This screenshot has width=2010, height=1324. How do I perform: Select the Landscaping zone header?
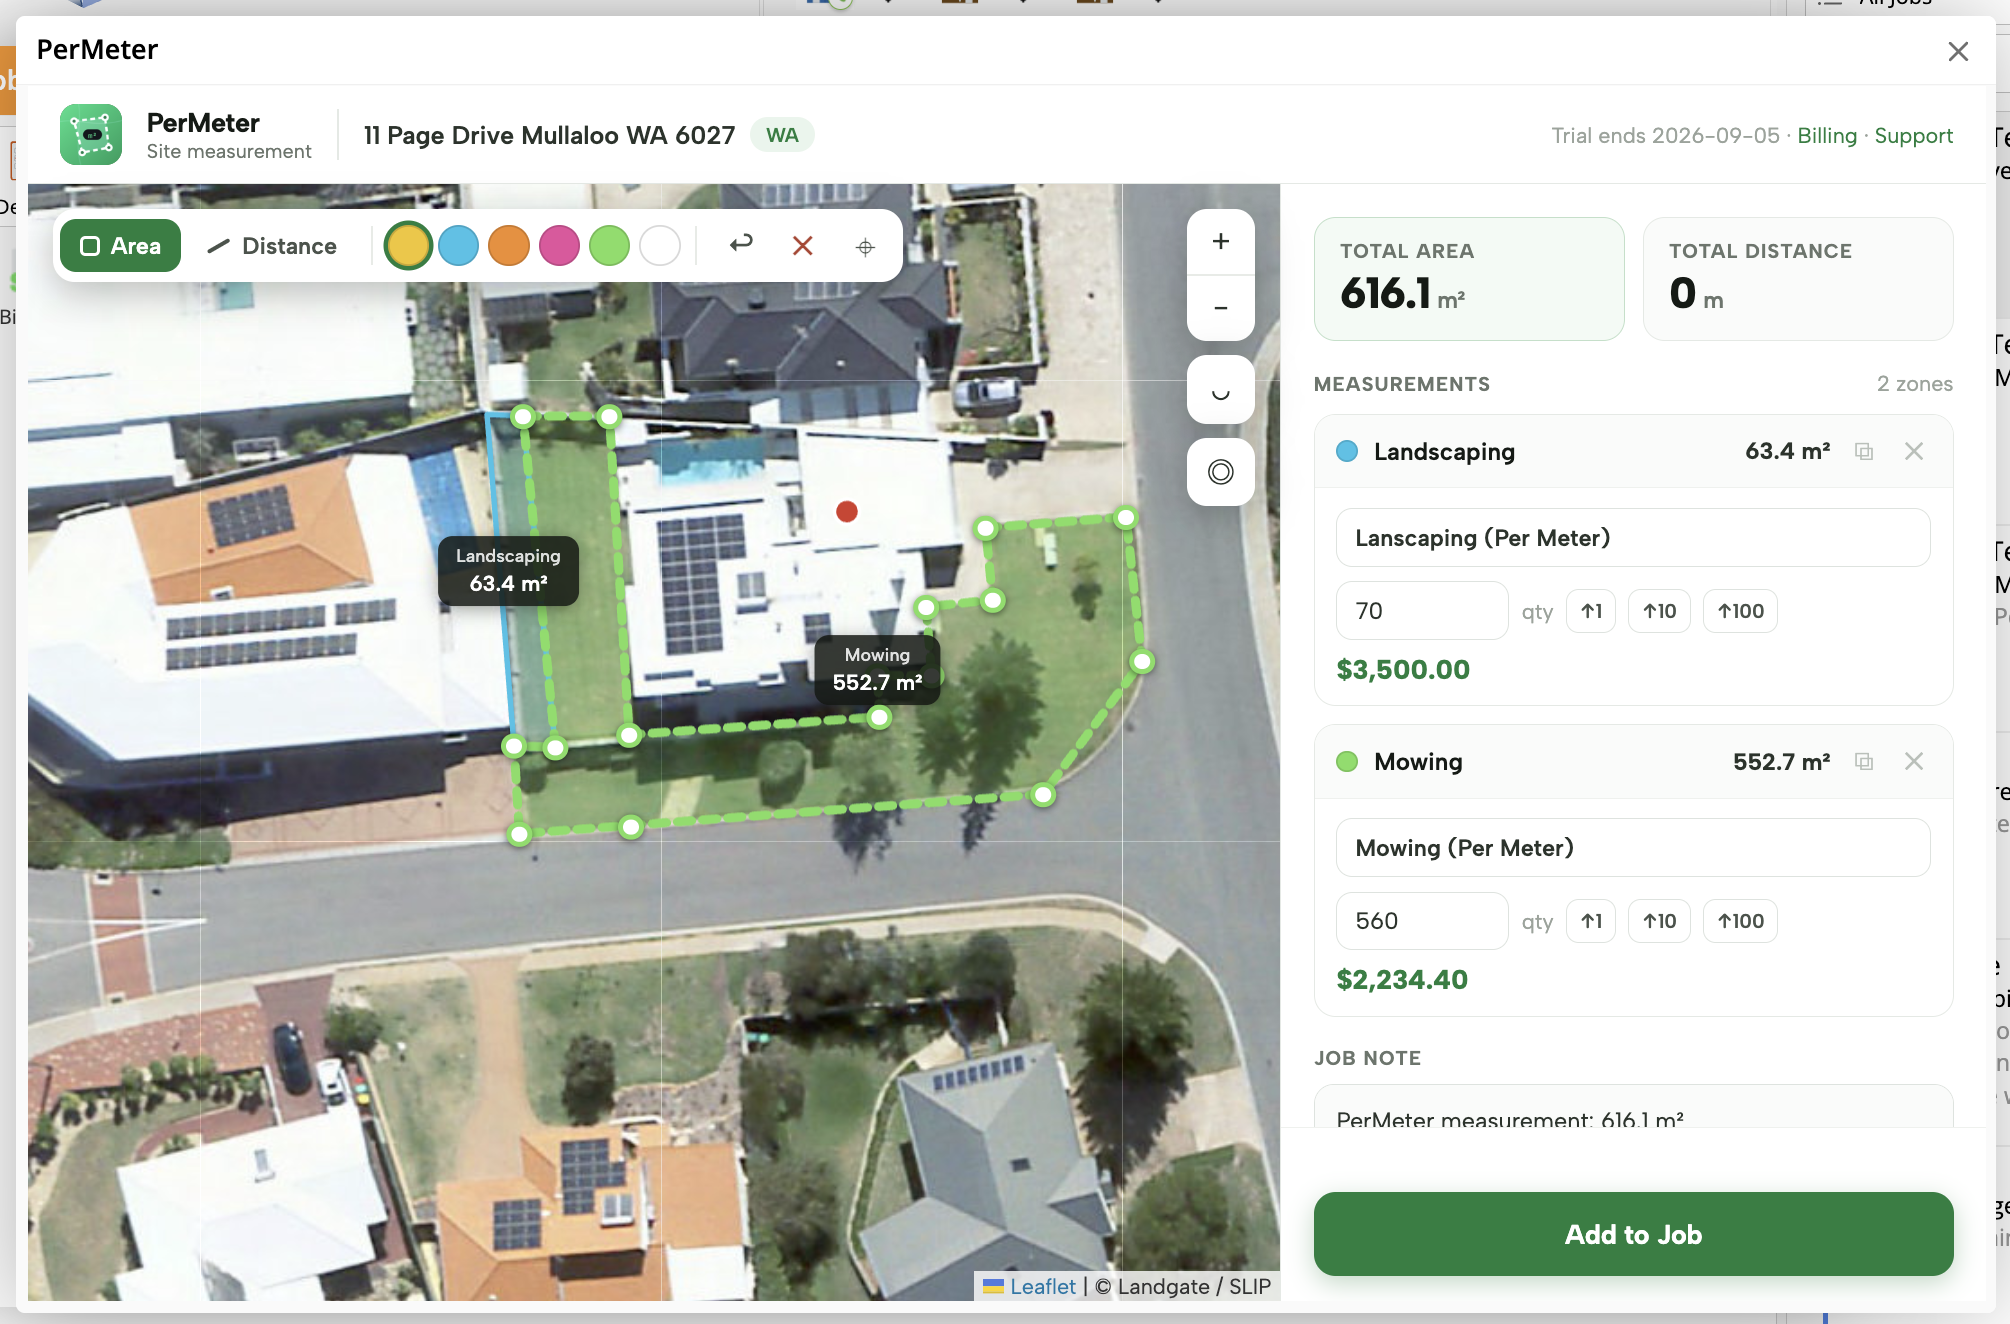coord(1633,452)
